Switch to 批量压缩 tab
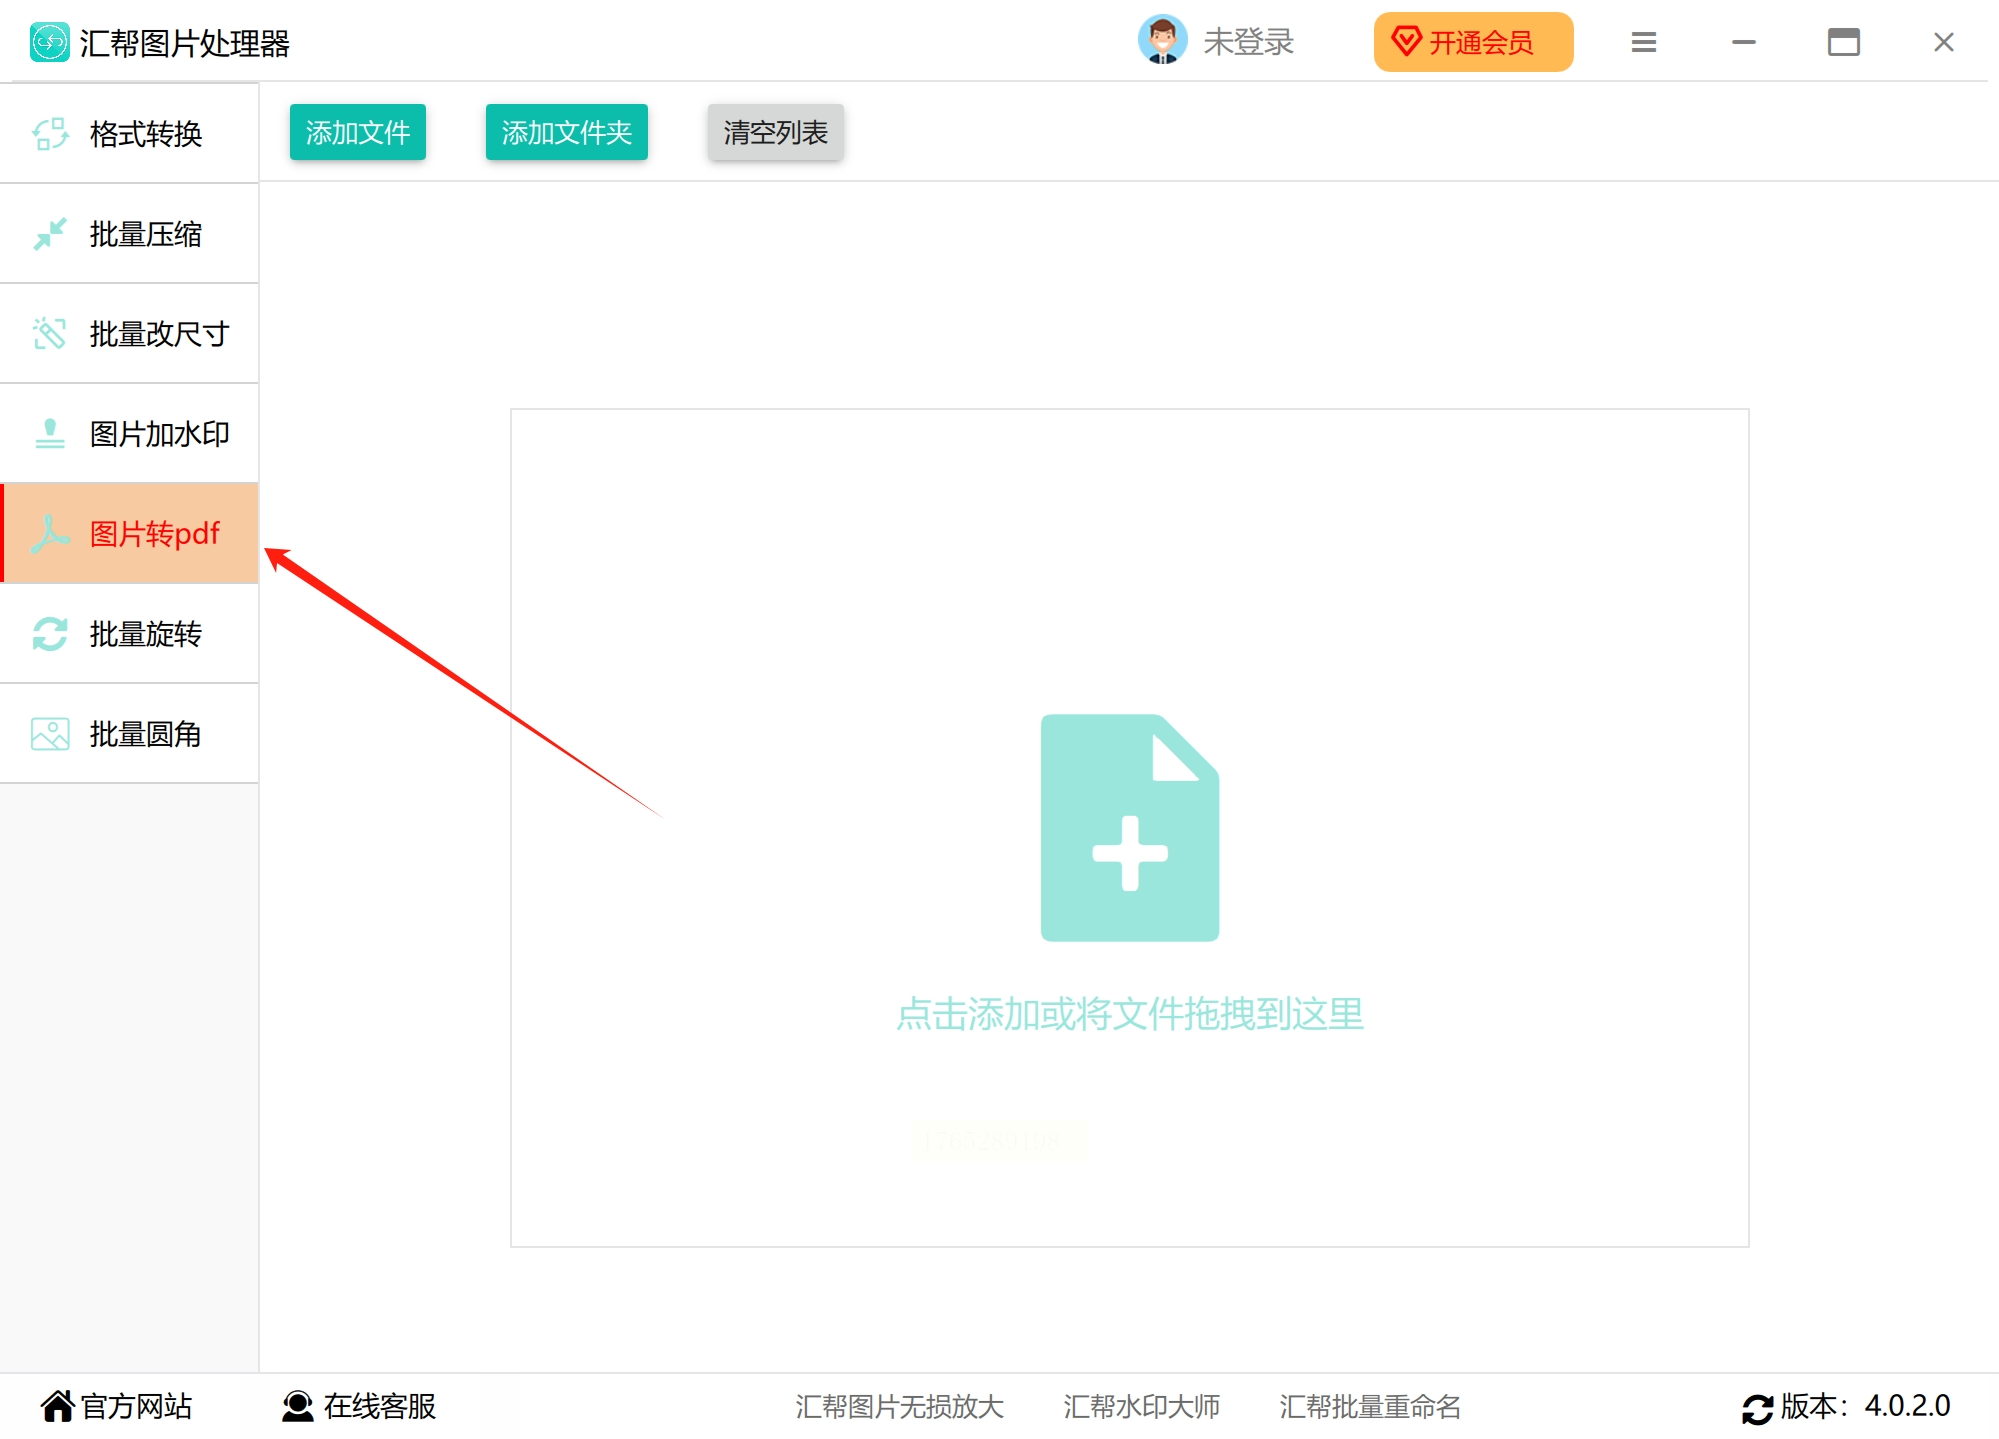 130,233
